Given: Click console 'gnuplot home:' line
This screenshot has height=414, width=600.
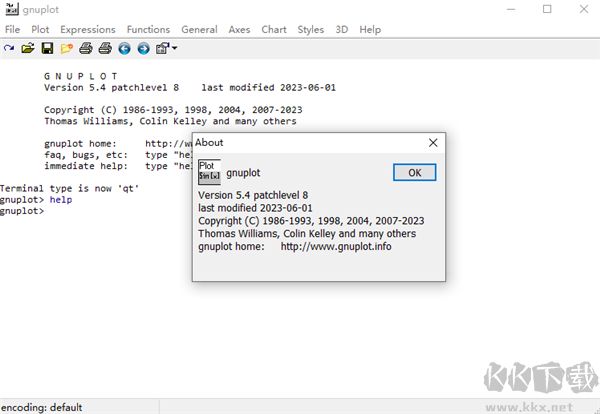Looking at the screenshot, I should coord(117,144).
